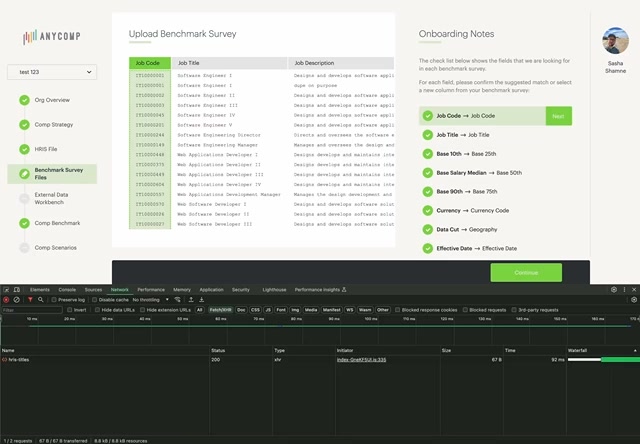Switch to the Console tab in DevTools
Screen dimensions: 640x444
67,289
